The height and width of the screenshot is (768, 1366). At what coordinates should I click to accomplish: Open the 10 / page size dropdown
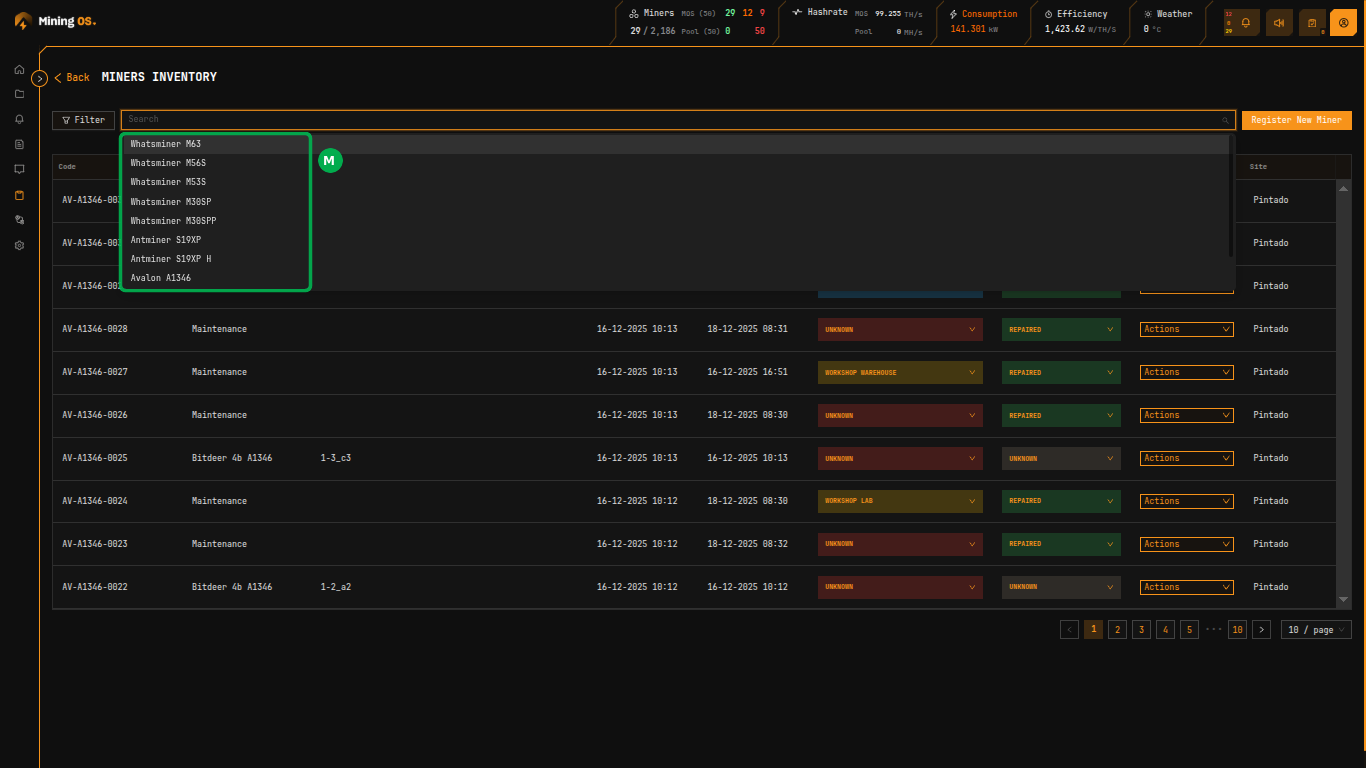(x=1315, y=630)
